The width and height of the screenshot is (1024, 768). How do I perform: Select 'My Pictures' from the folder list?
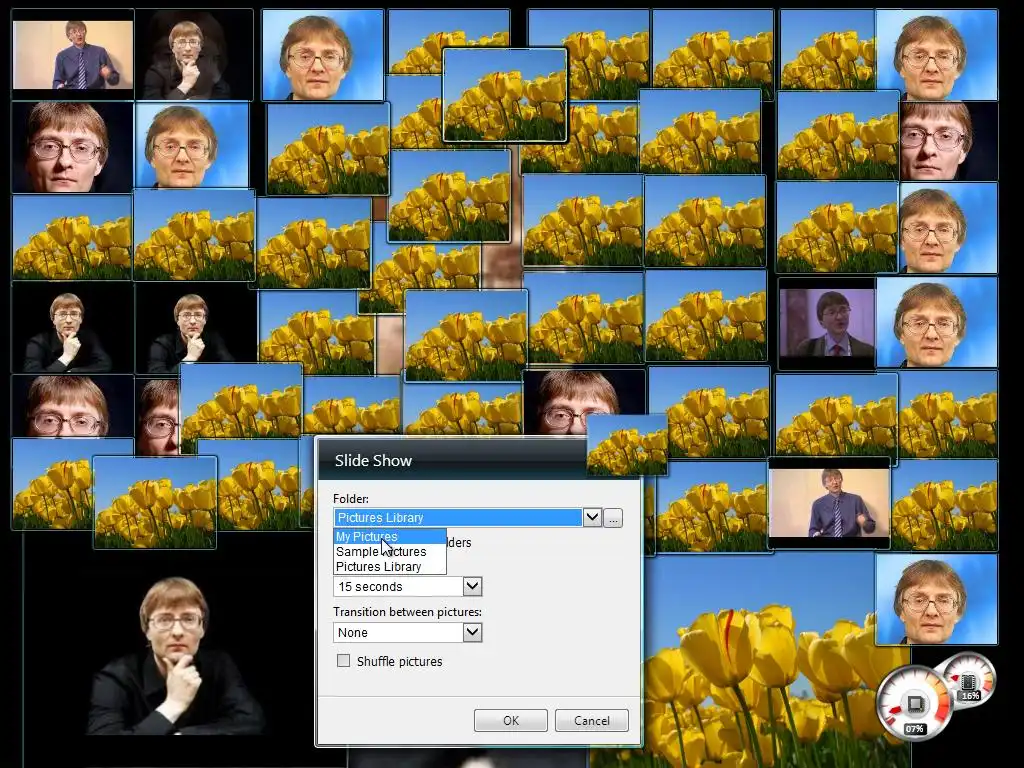(390, 536)
